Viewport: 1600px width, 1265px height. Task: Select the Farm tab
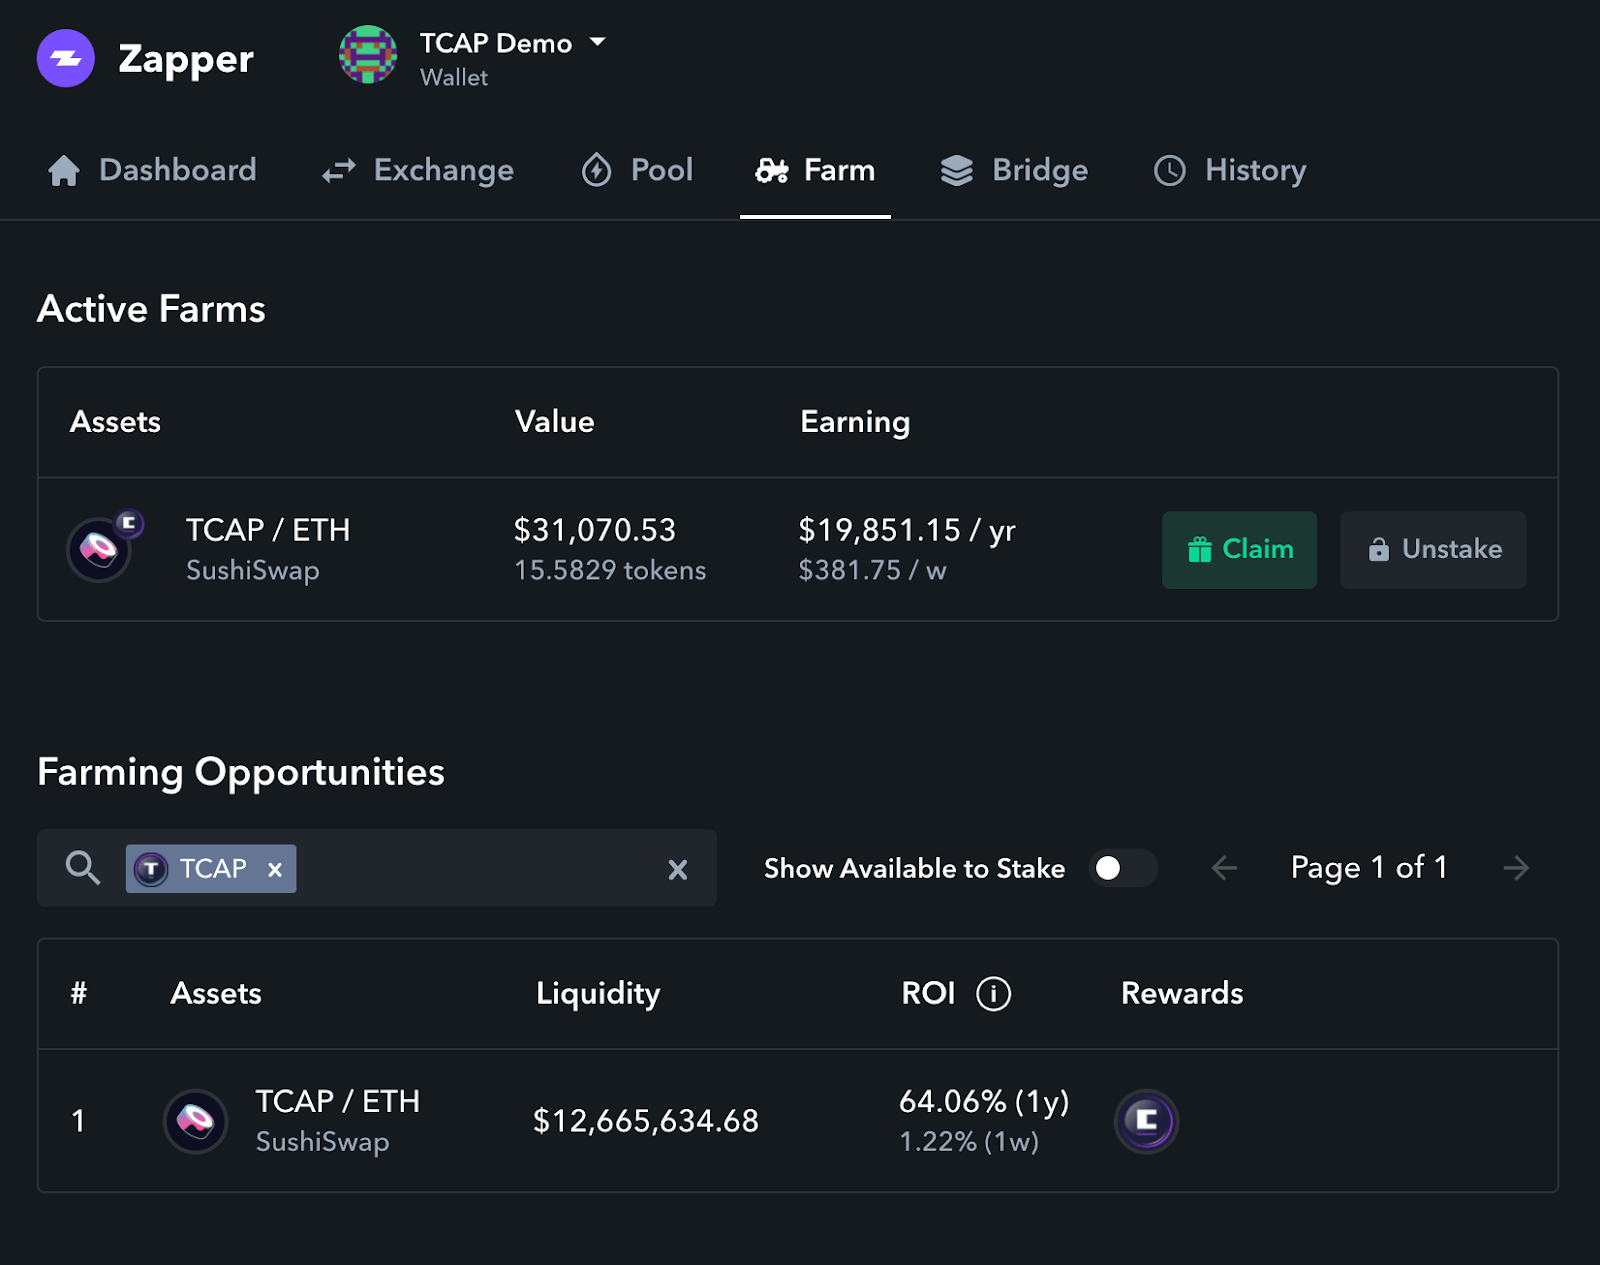point(815,170)
